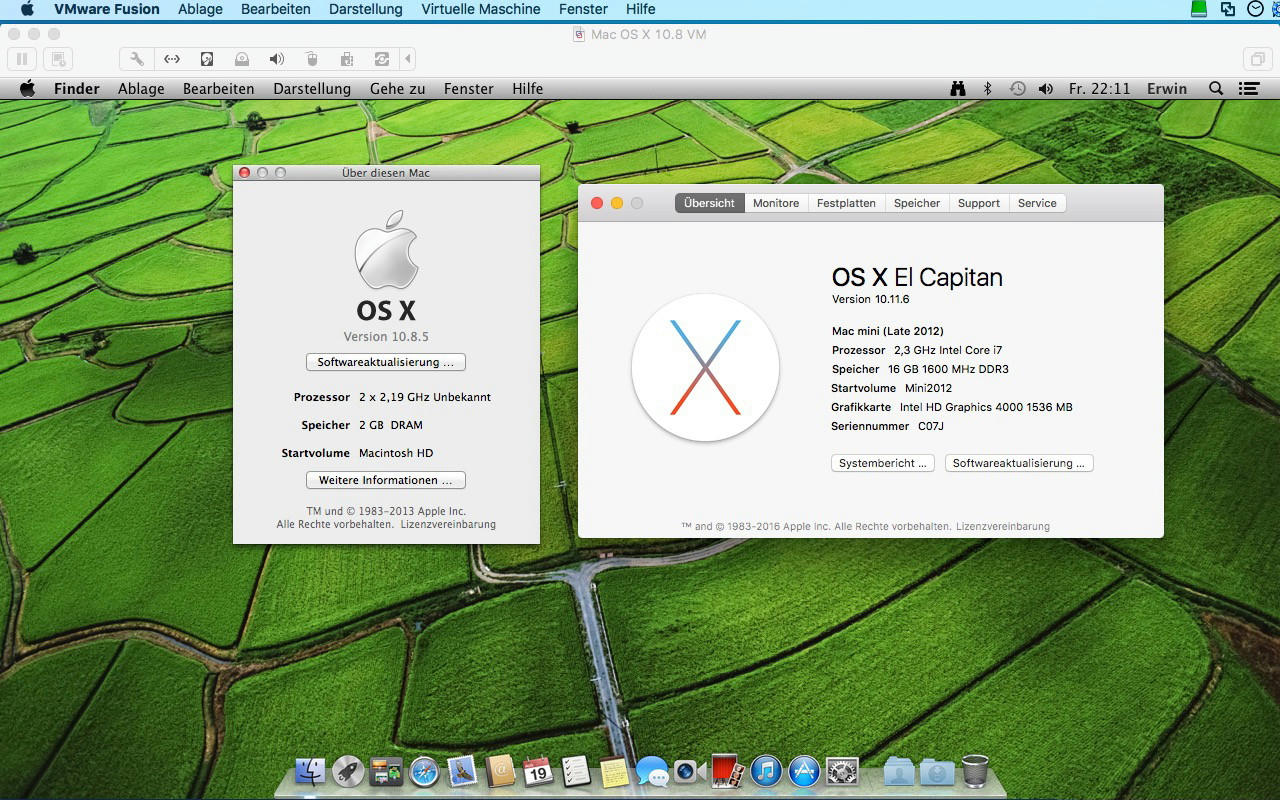Click the 'Fr. 22:11' clock
This screenshot has width=1280, height=800.
tap(1099, 88)
